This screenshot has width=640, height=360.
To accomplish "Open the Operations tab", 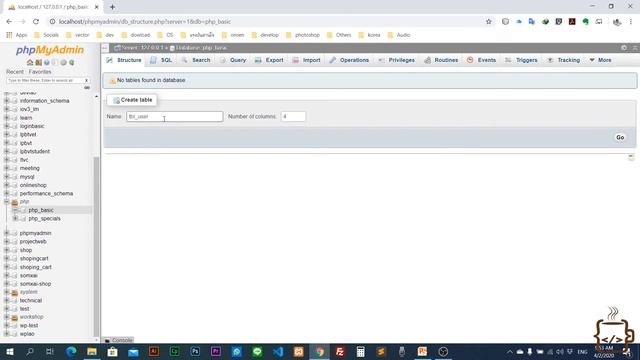I will [x=349, y=60].
